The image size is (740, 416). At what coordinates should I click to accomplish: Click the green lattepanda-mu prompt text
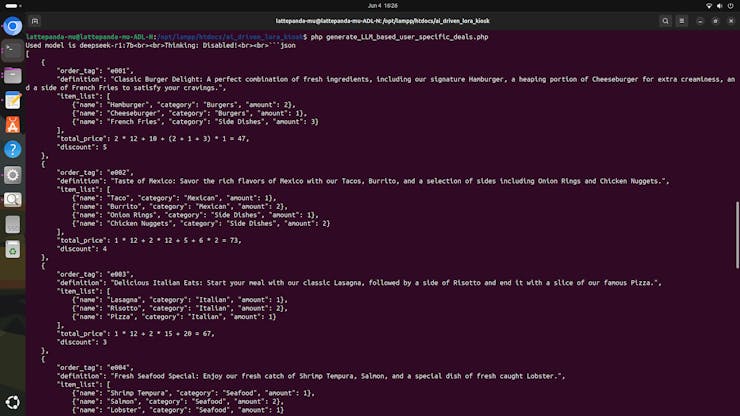pos(90,37)
